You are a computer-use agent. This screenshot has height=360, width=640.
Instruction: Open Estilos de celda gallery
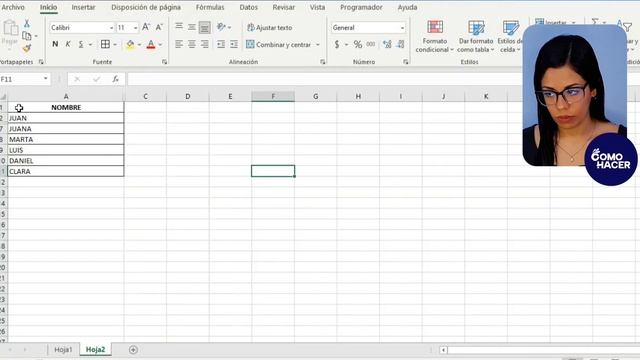(510, 36)
